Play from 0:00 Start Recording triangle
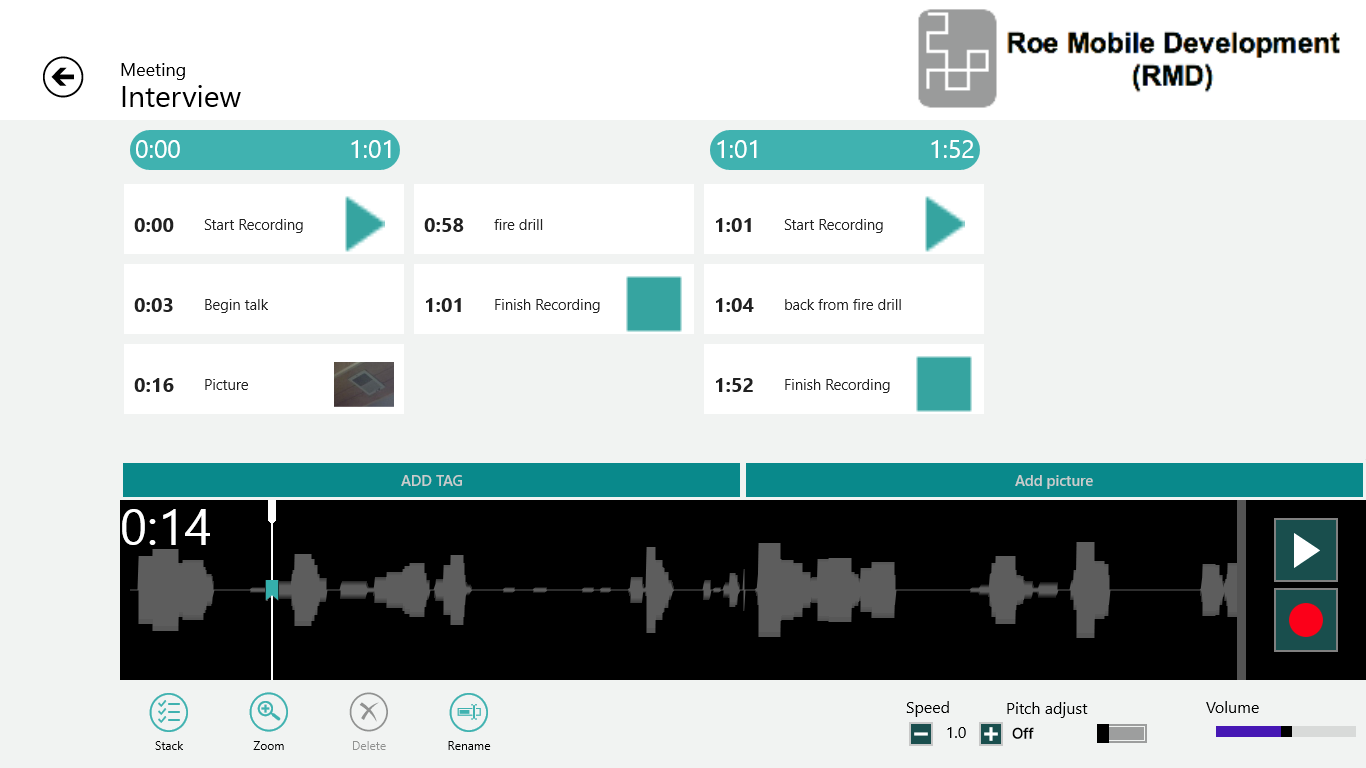 [x=365, y=224]
